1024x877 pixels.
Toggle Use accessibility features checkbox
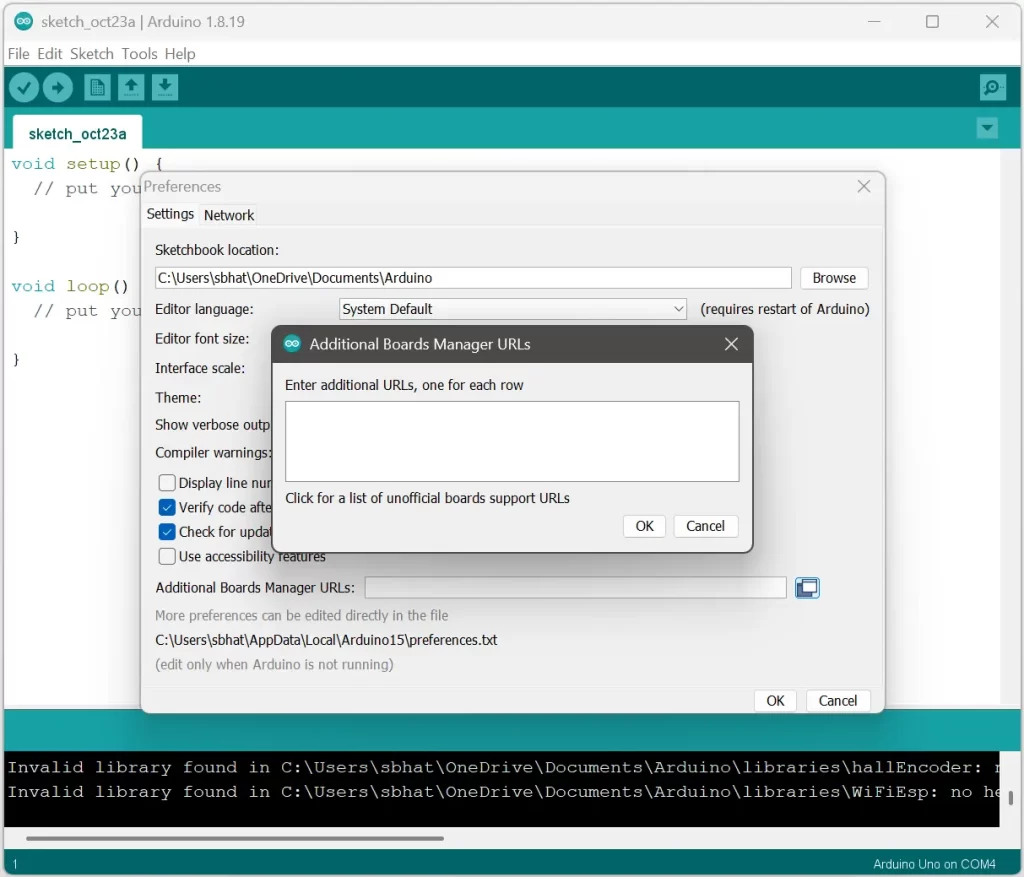click(167, 556)
